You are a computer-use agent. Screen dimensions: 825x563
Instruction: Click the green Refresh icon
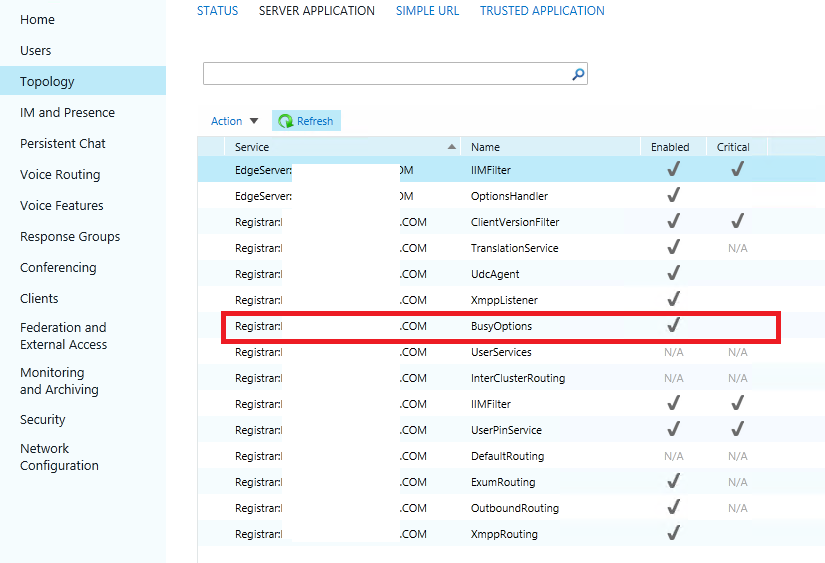pyautogui.click(x=285, y=121)
